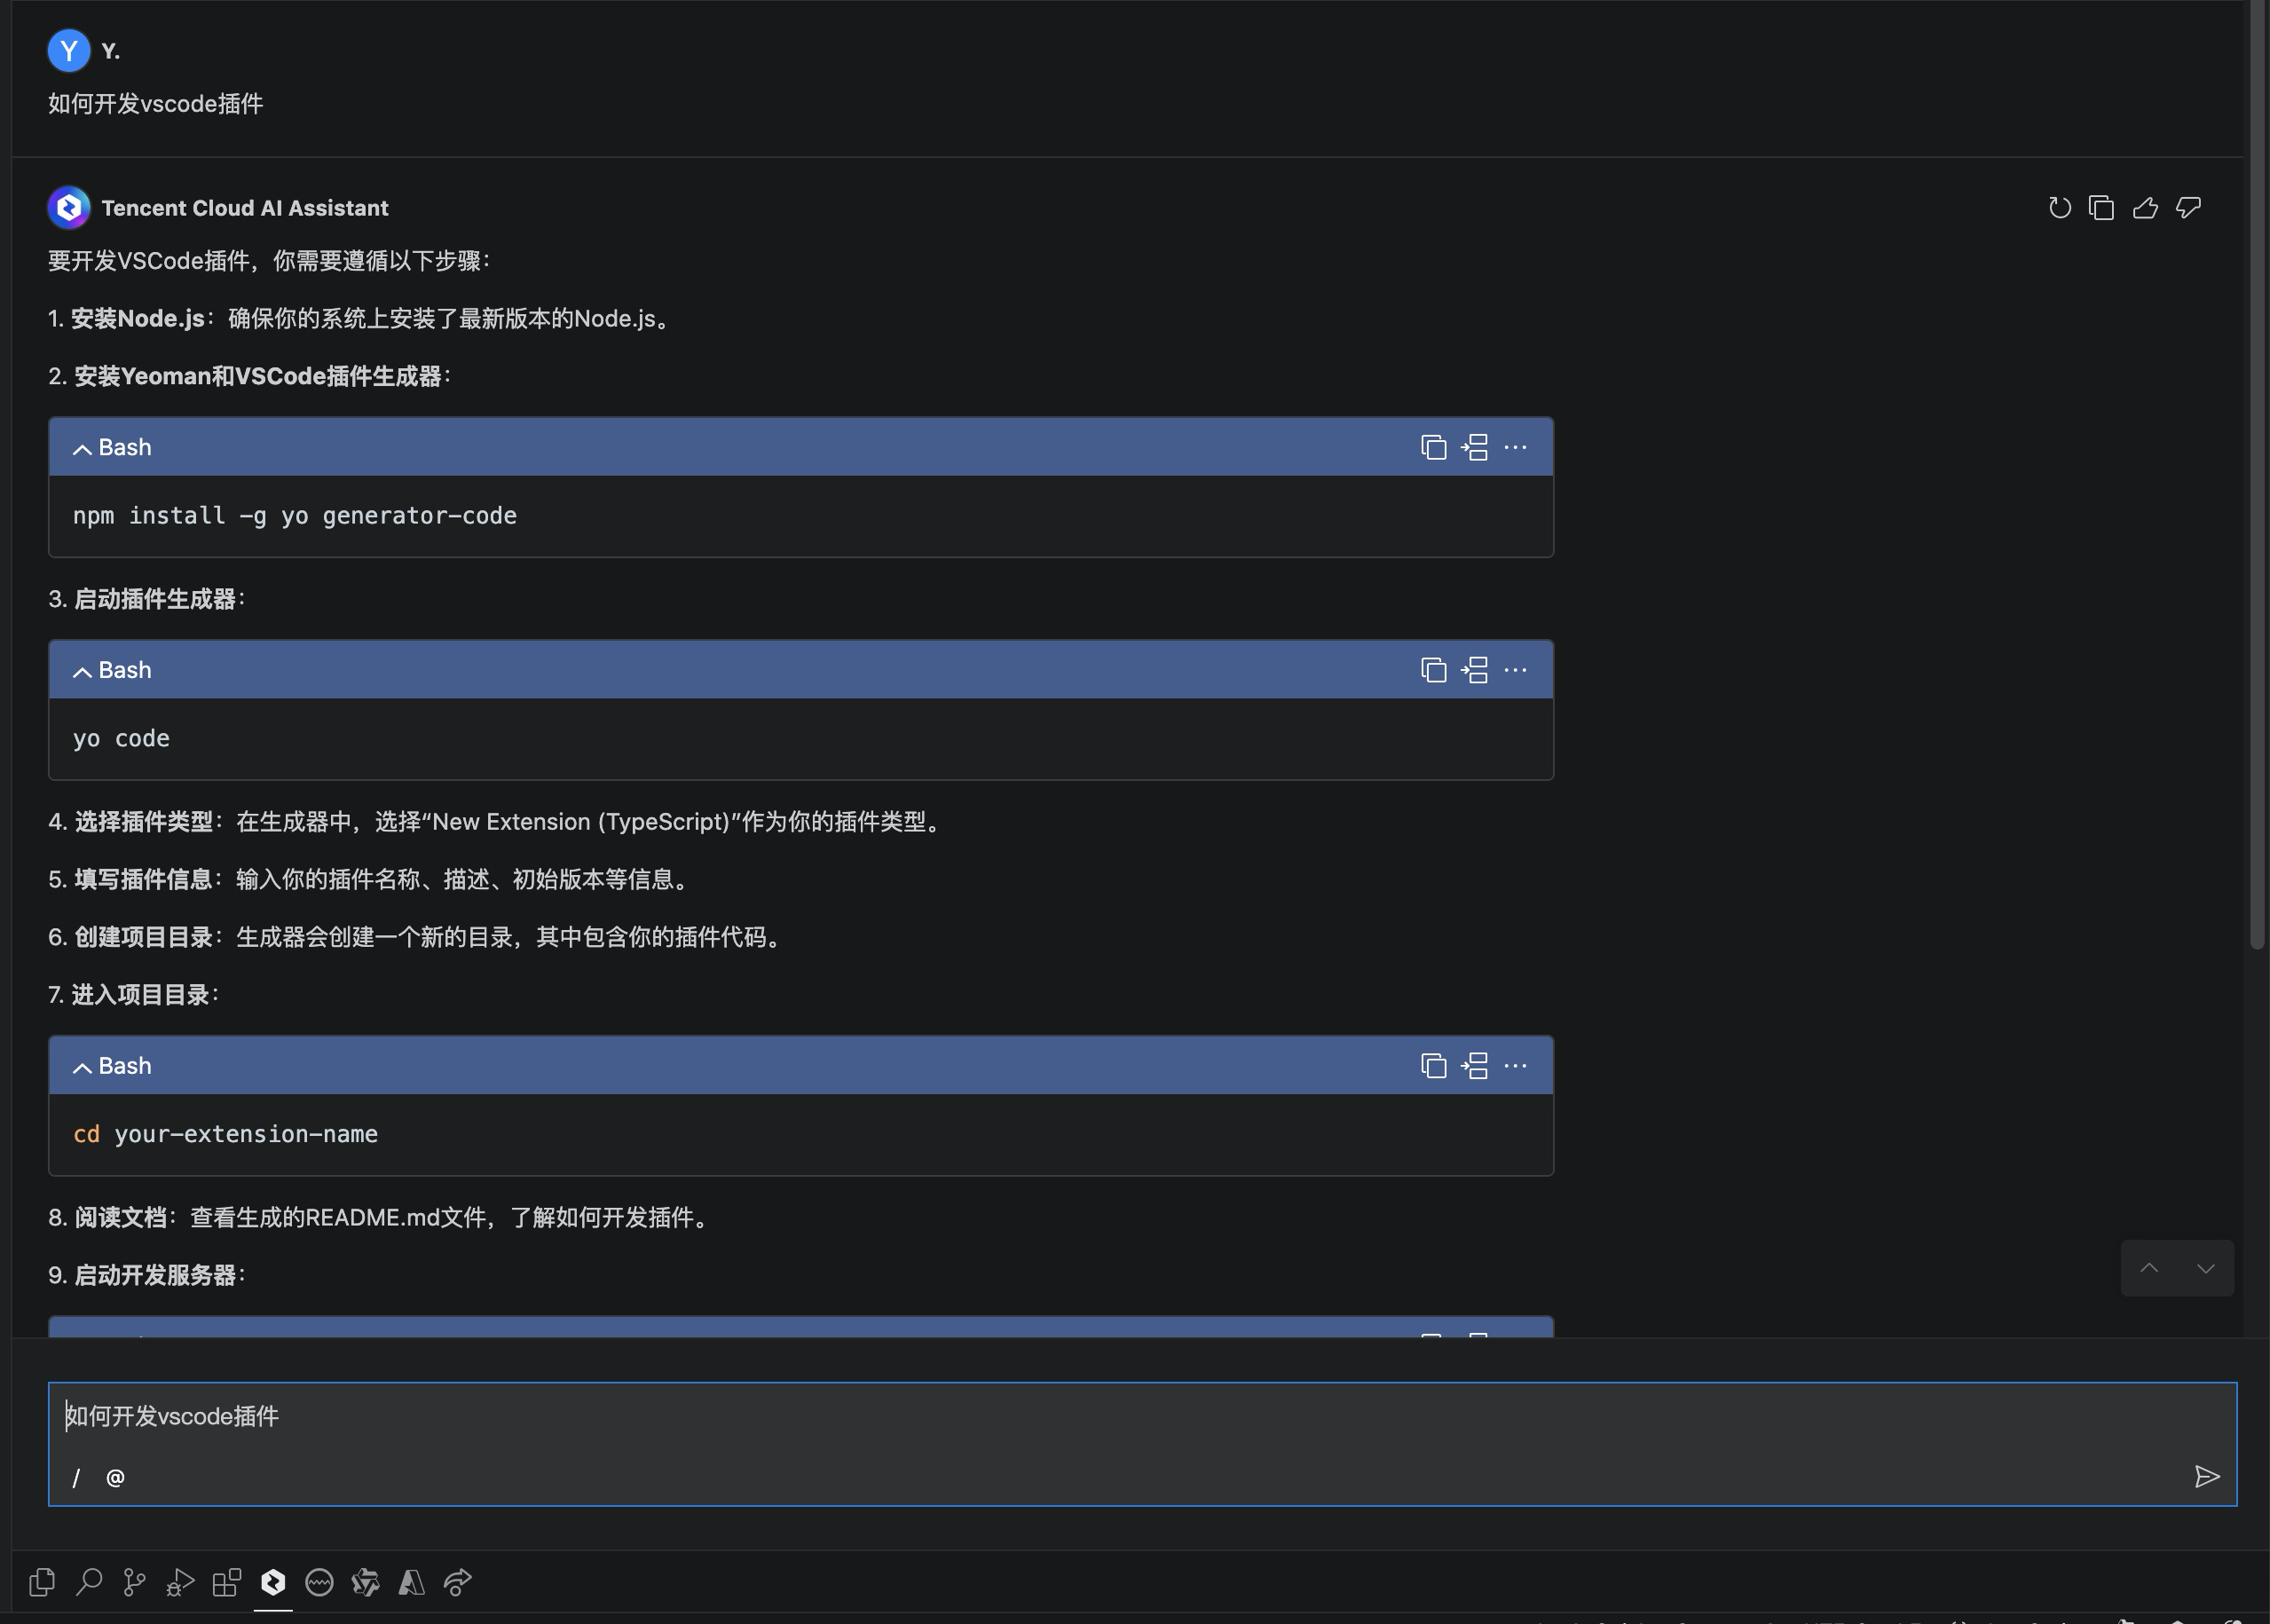
Task: Open more options for npm install block
Action: (1516, 447)
